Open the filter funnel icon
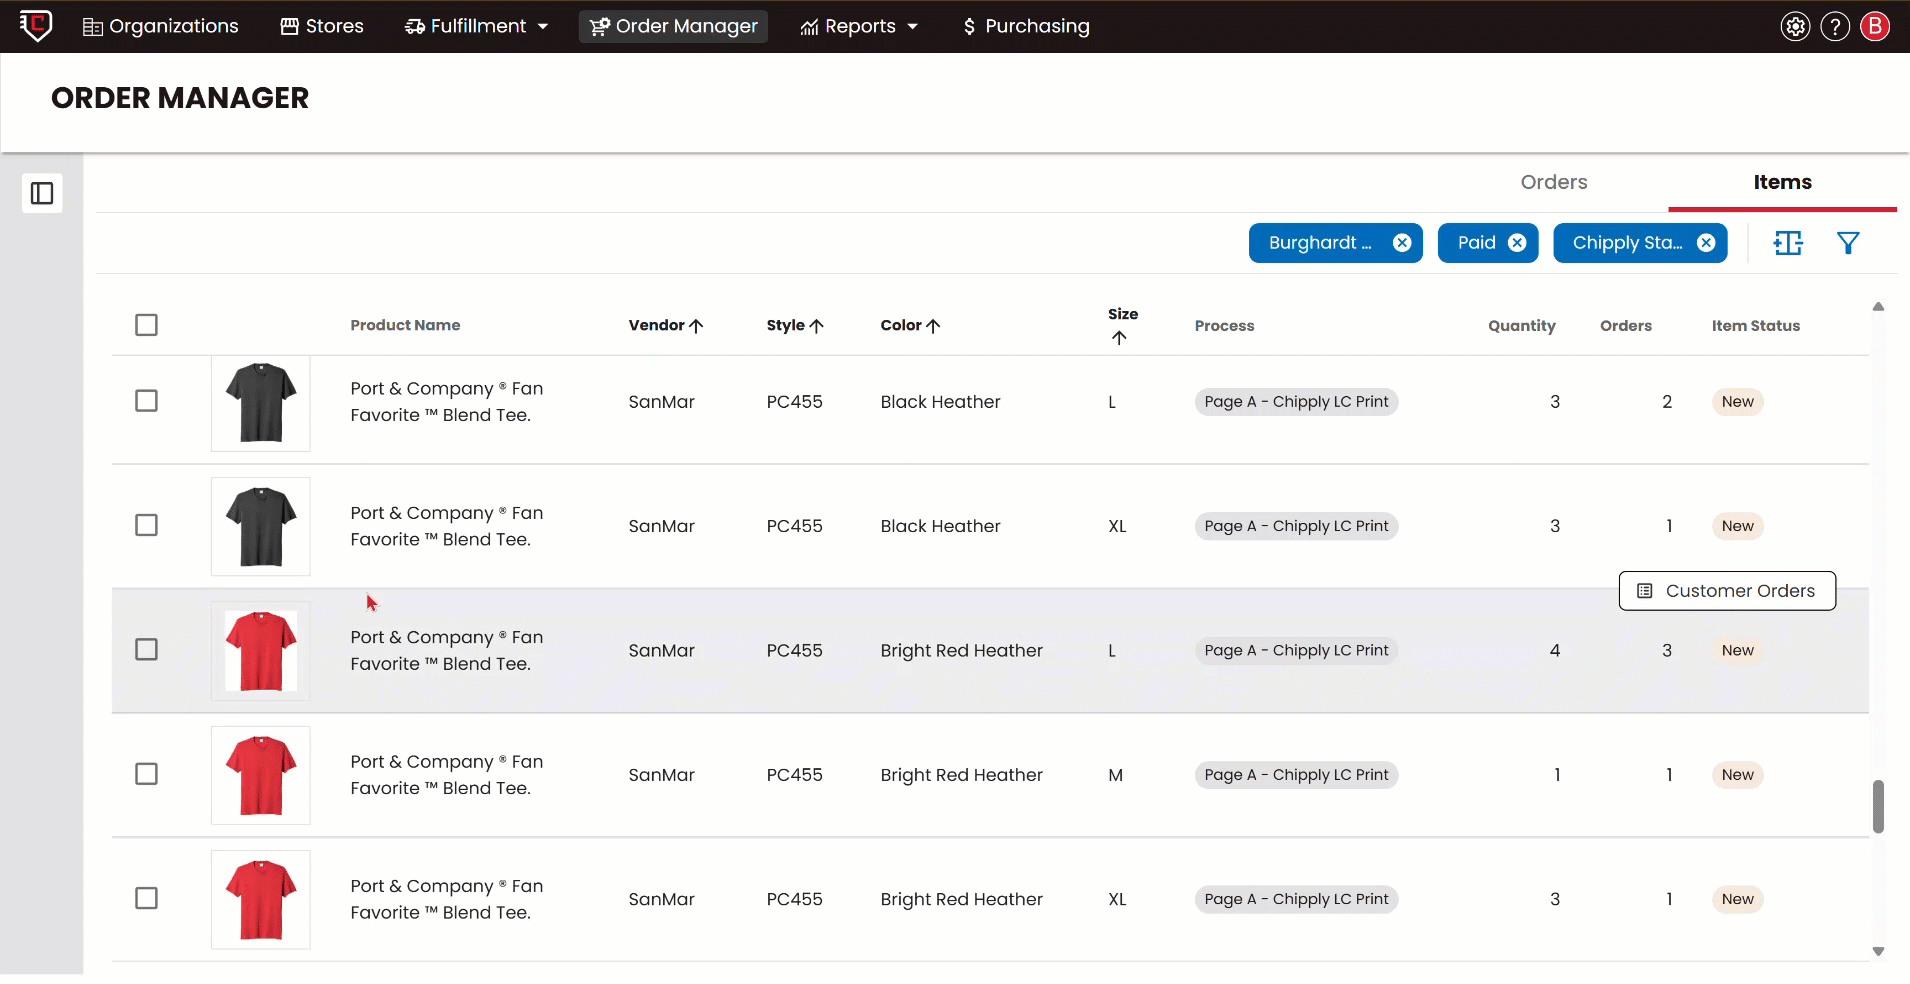 (x=1848, y=243)
